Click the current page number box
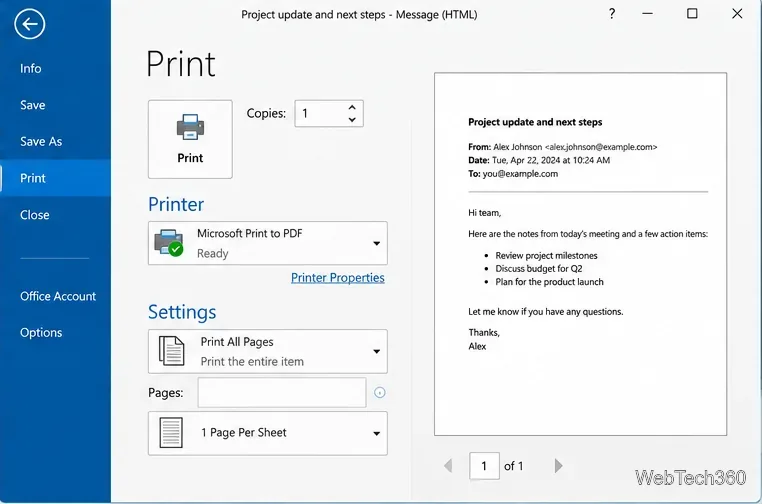This screenshot has height=504, width=762. 484,466
